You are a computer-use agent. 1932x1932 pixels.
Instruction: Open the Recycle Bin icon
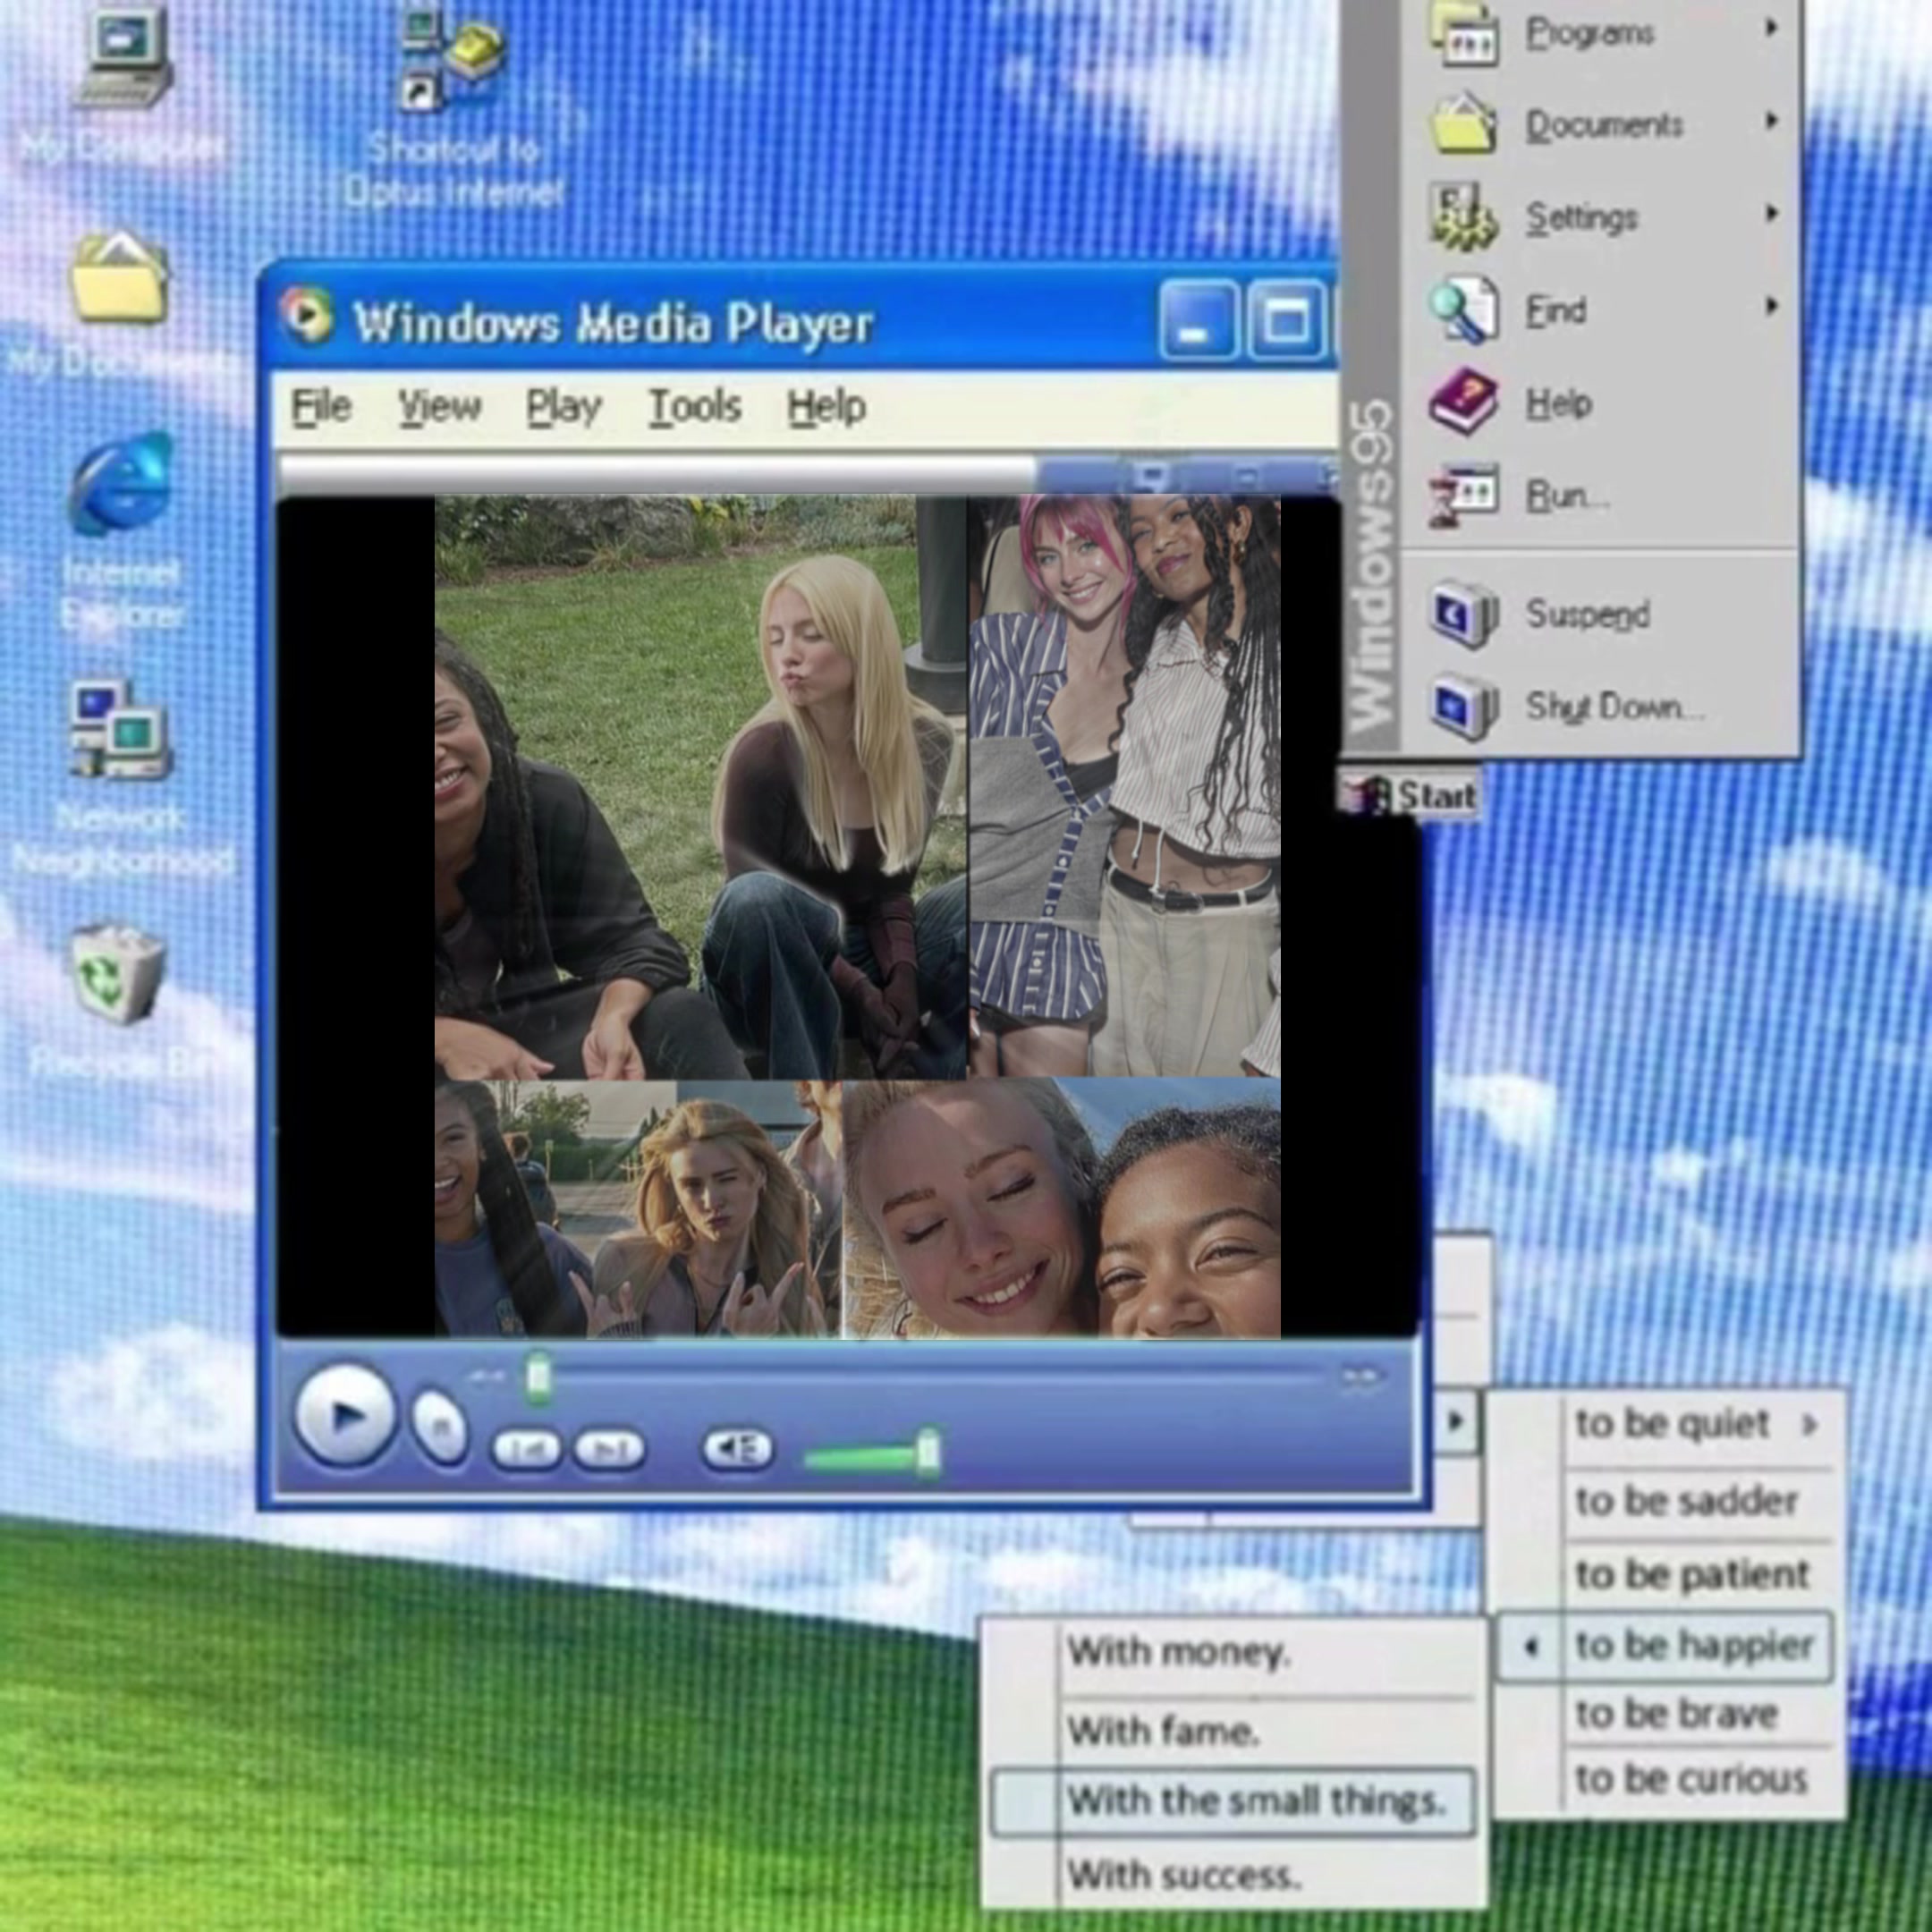(x=118, y=973)
